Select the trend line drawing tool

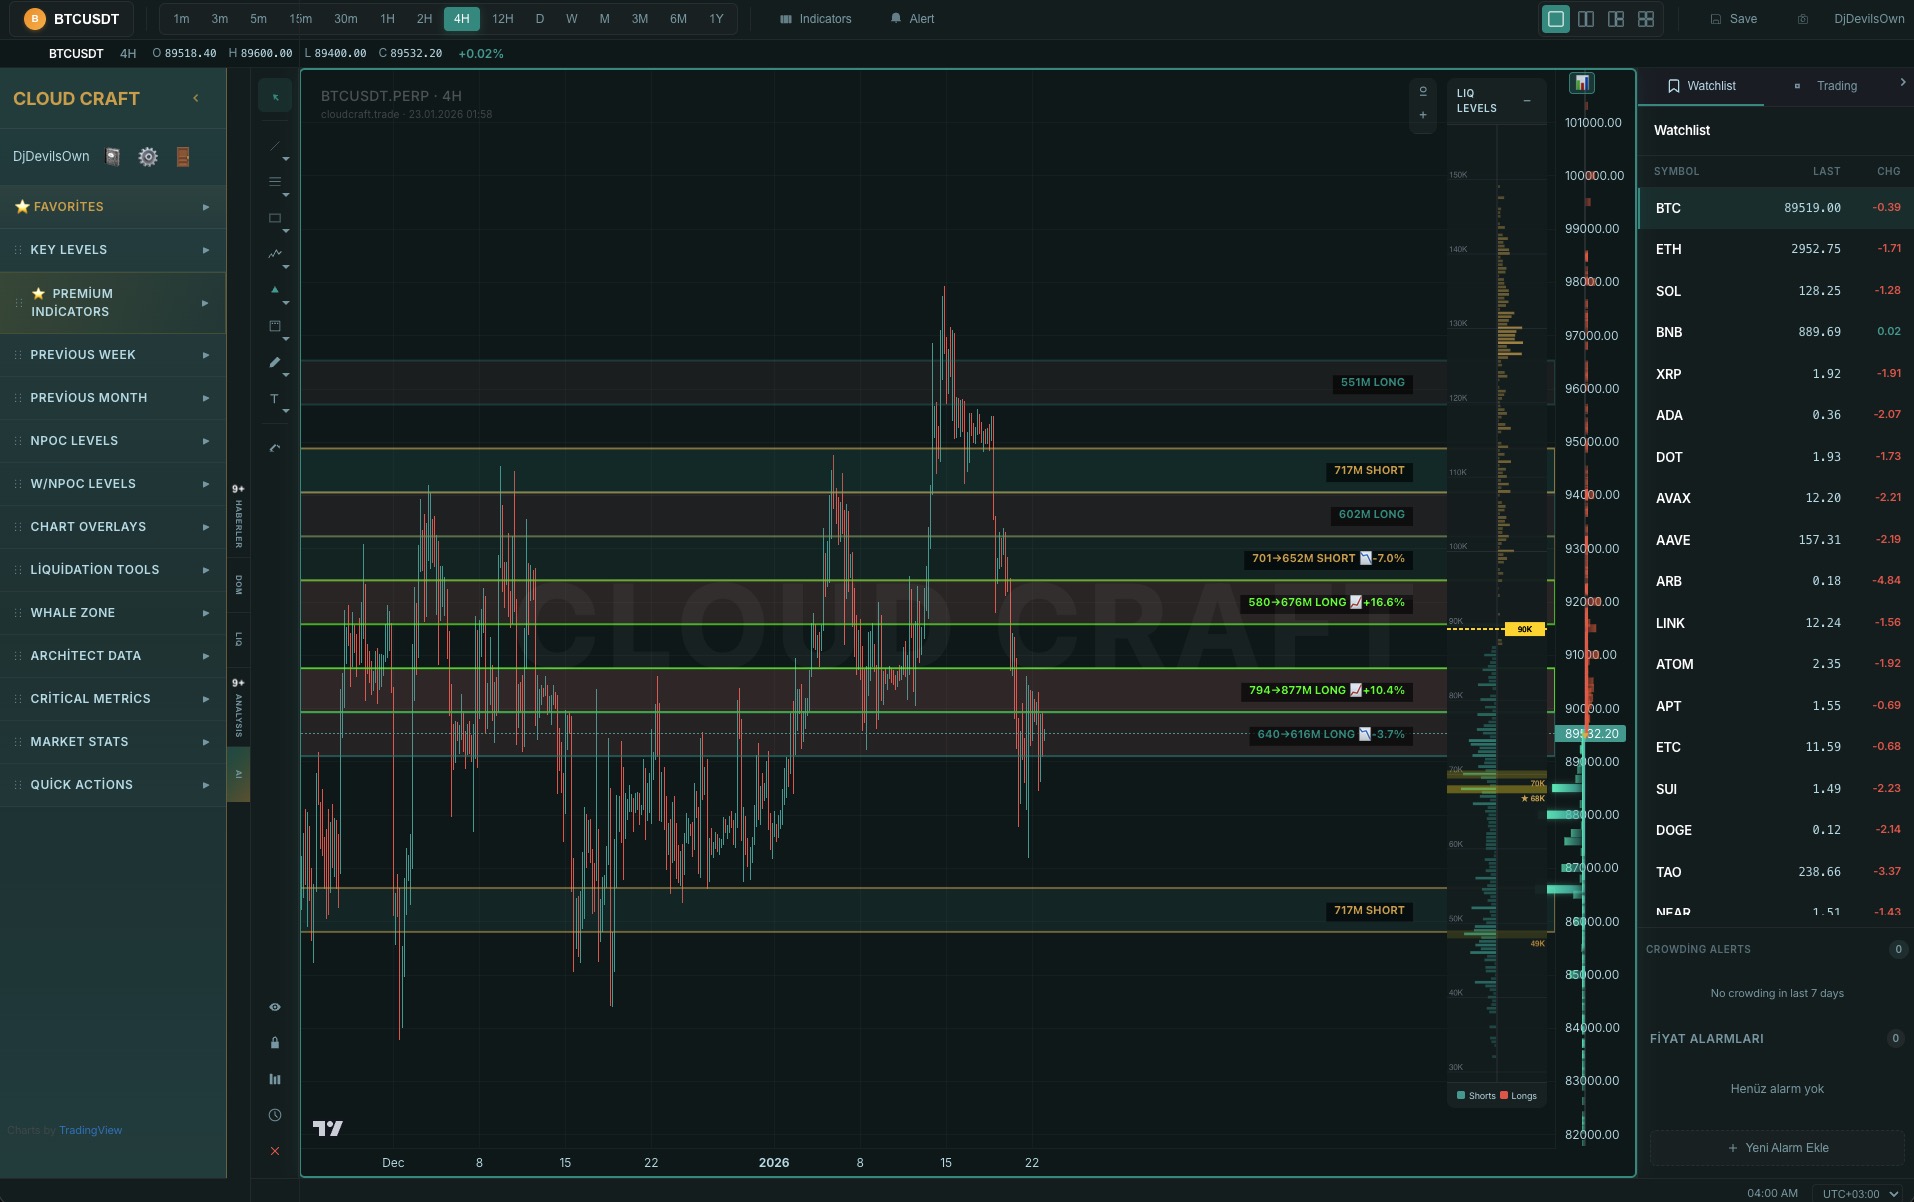pyautogui.click(x=275, y=146)
